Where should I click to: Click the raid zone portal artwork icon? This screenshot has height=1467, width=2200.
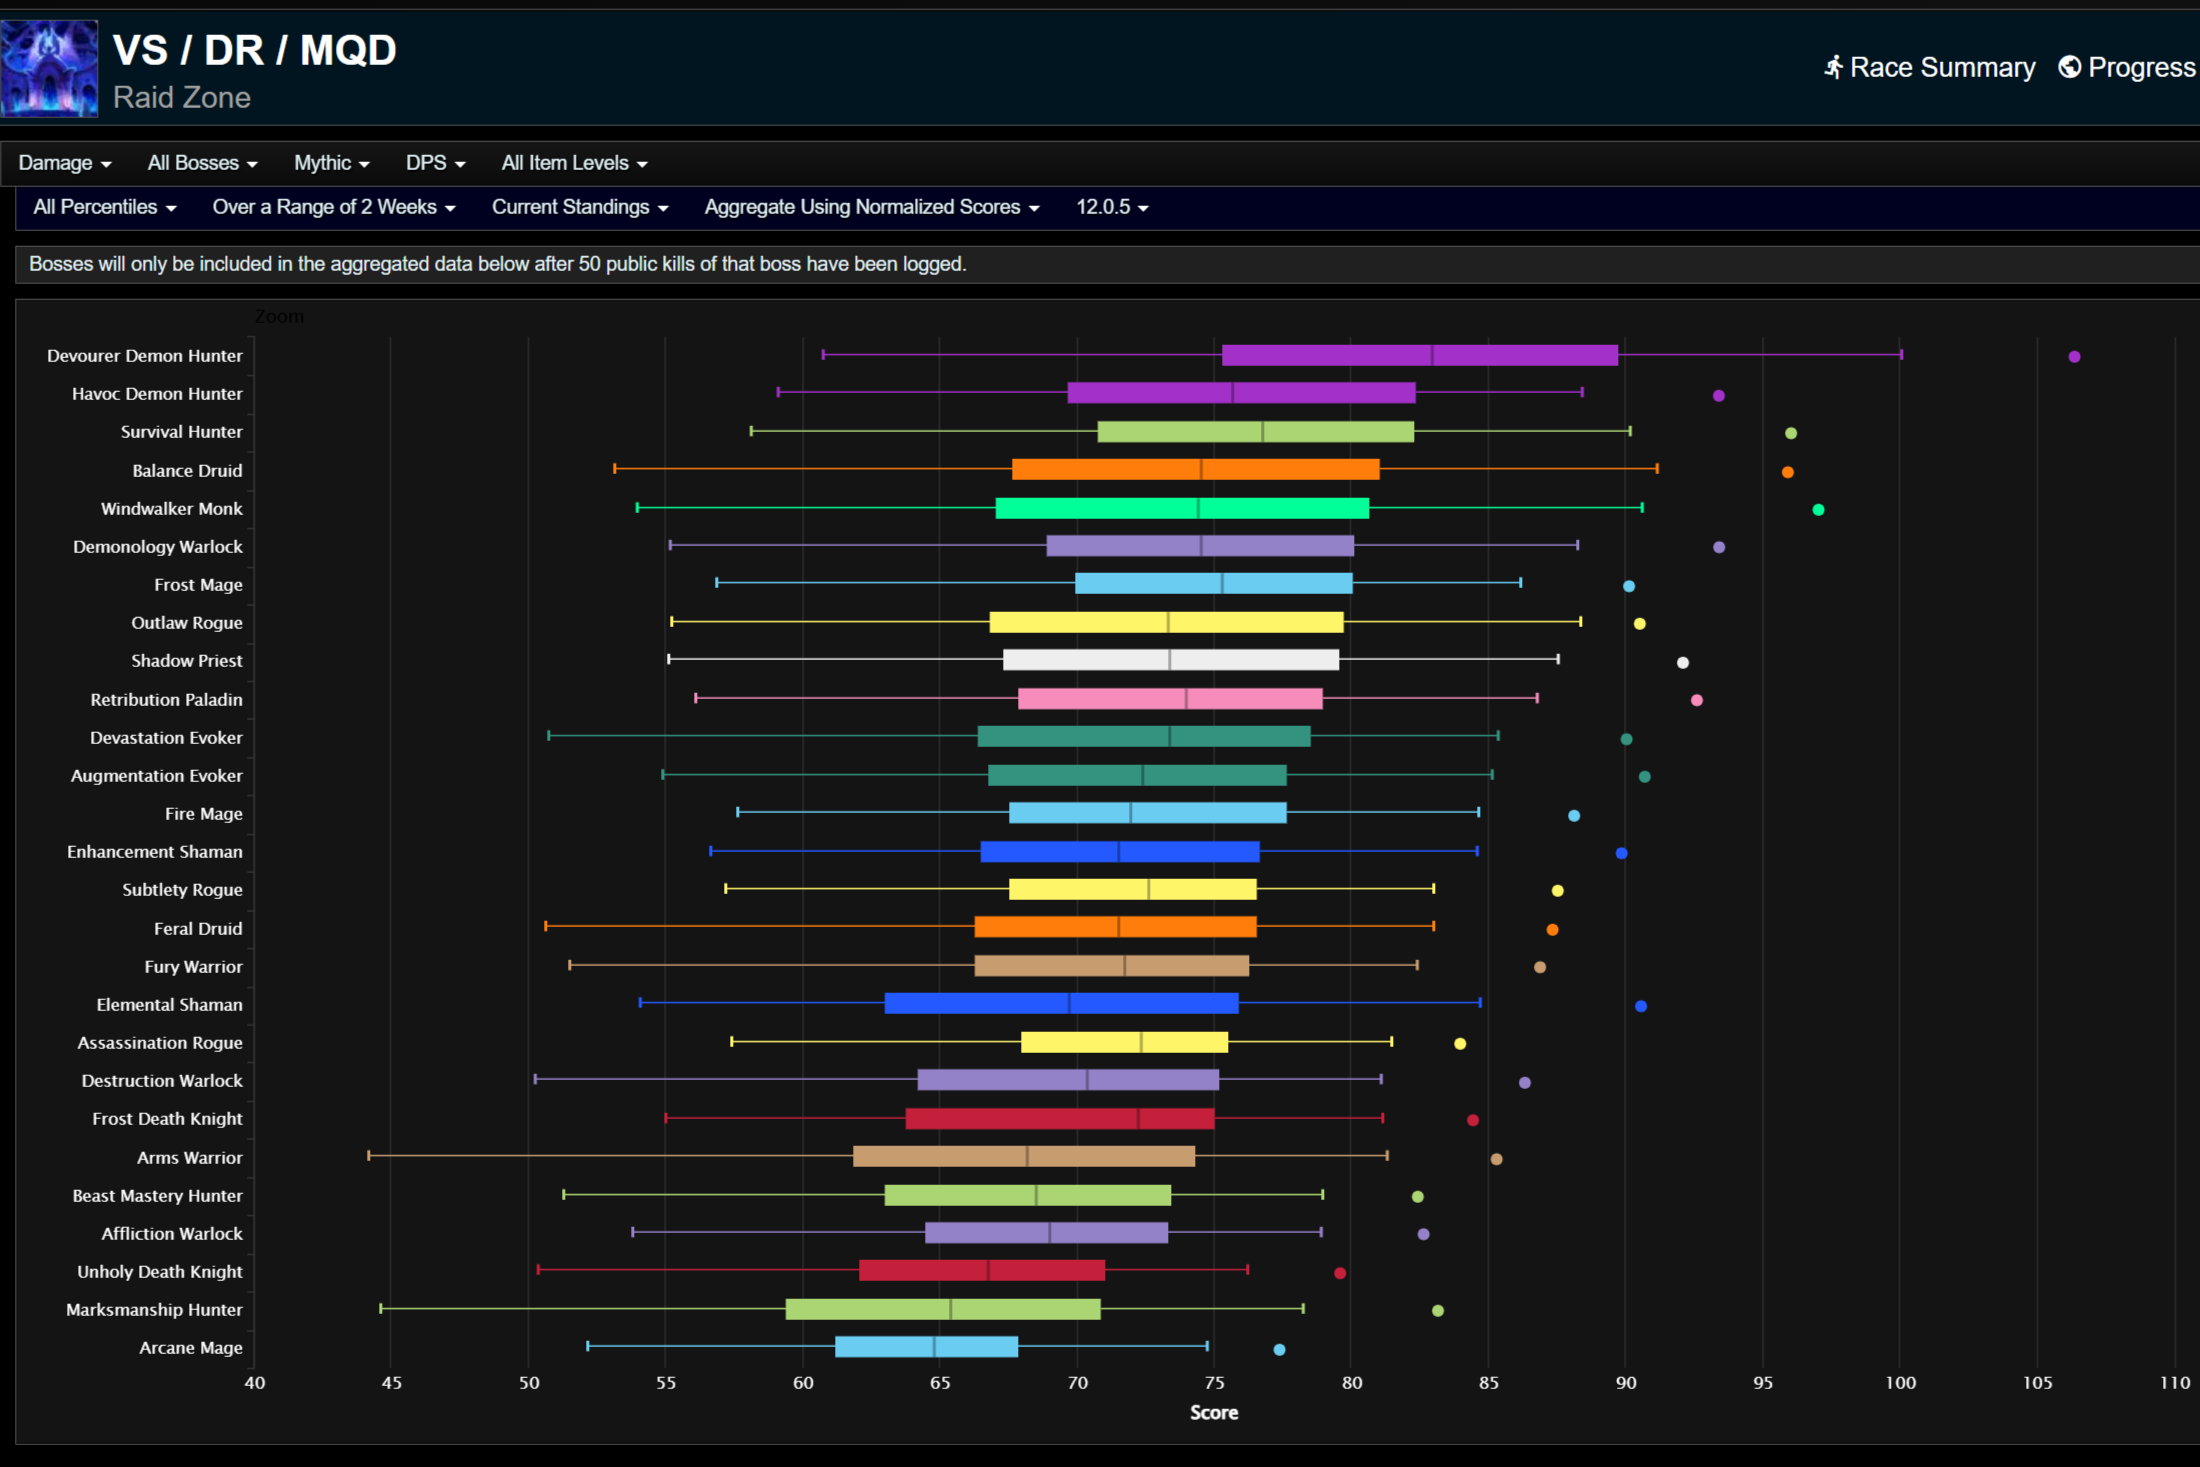49,68
